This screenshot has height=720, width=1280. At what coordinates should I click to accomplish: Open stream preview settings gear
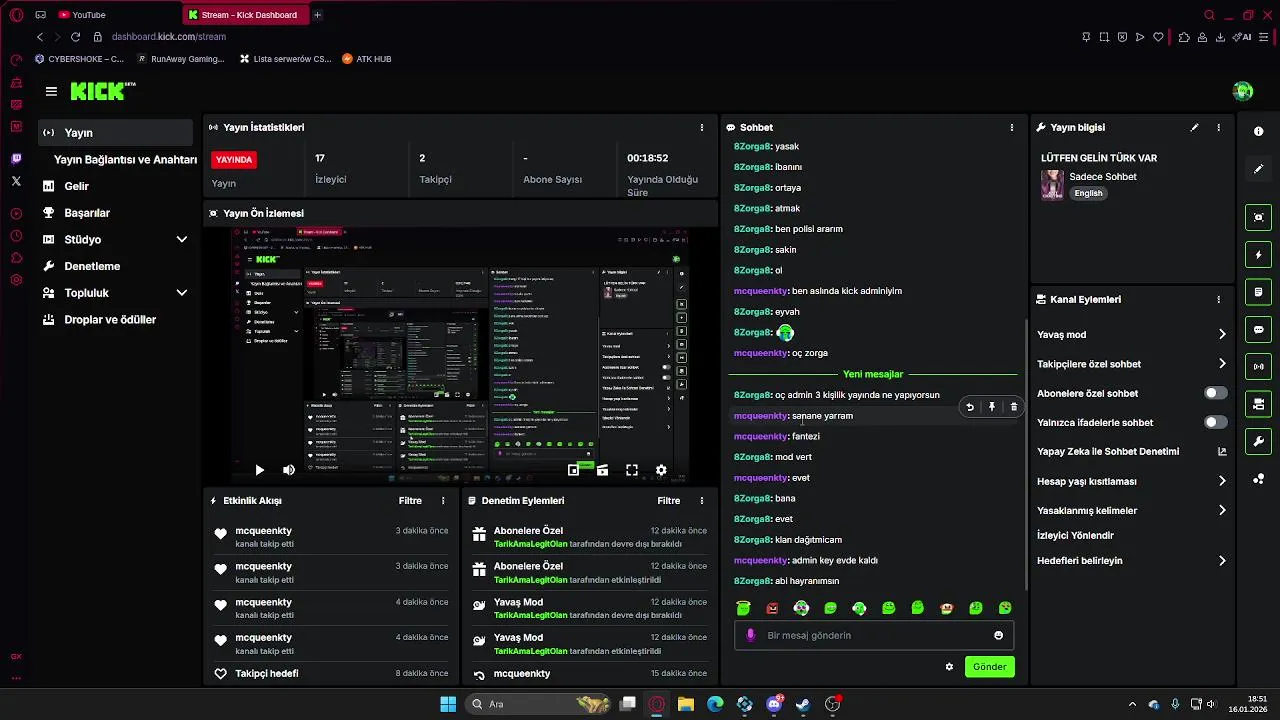coord(661,470)
